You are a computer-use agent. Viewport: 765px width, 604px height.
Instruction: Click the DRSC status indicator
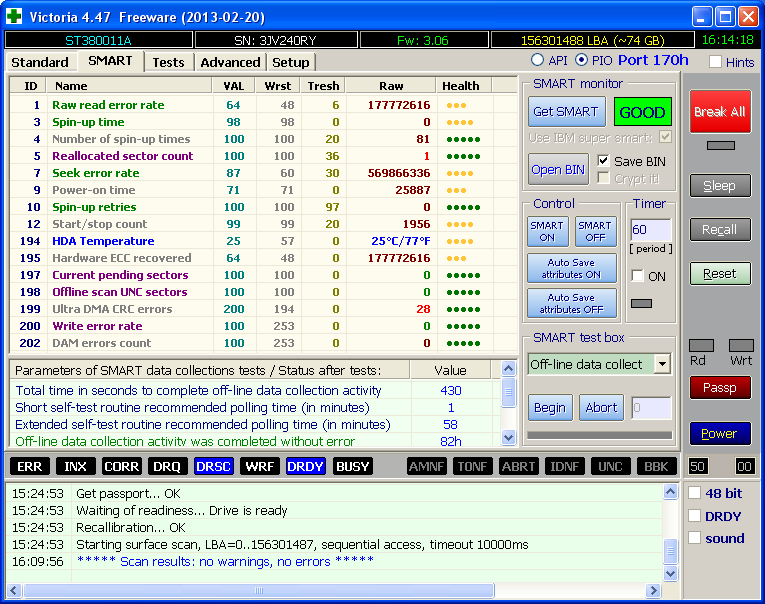click(x=214, y=467)
